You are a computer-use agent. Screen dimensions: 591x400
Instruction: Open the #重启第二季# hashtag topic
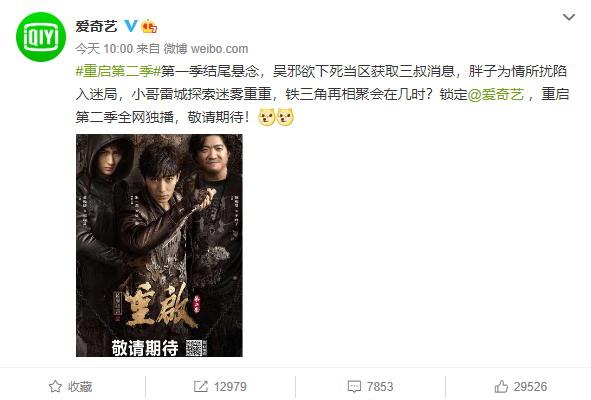point(118,71)
